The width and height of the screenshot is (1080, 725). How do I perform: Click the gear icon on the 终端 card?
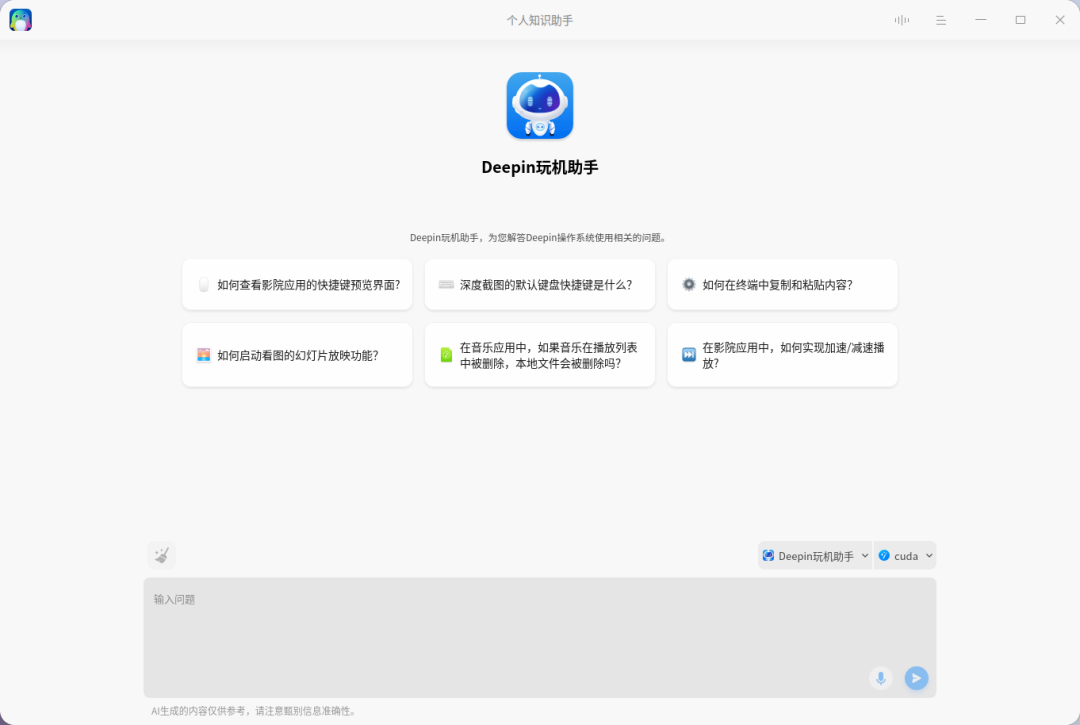pyautogui.click(x=689, y=284)
